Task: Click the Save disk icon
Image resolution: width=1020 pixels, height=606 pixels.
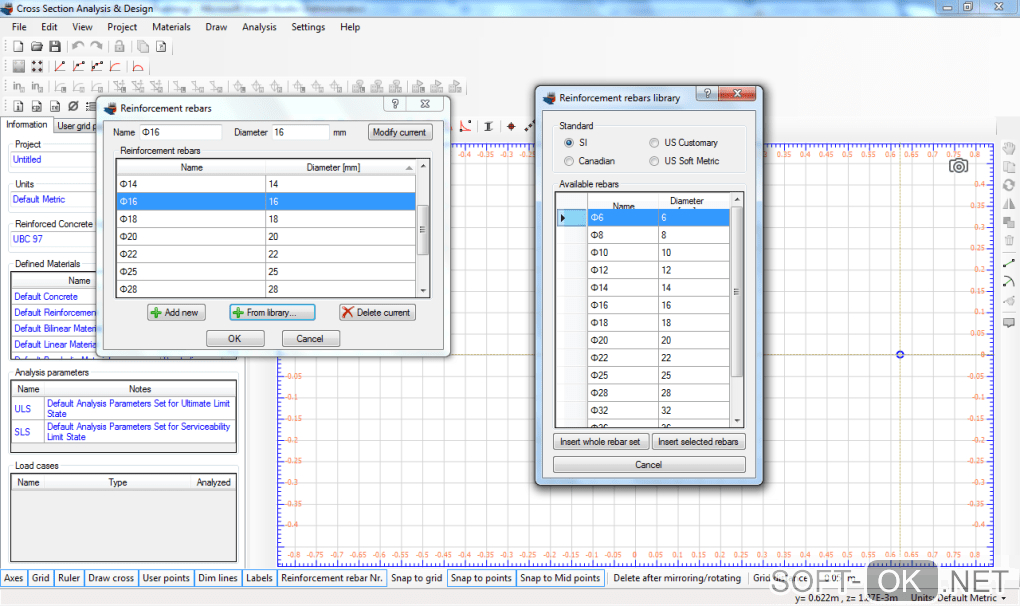Action: pos(54,46)
